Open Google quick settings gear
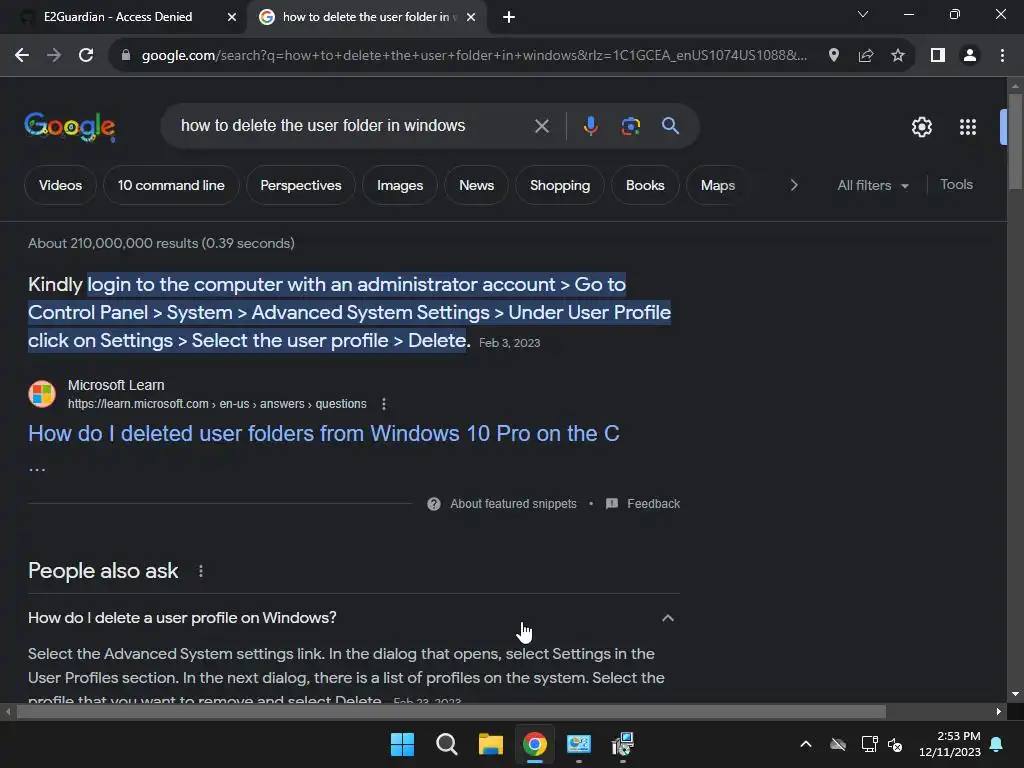 pyautogui.click(x=921, y=127)
